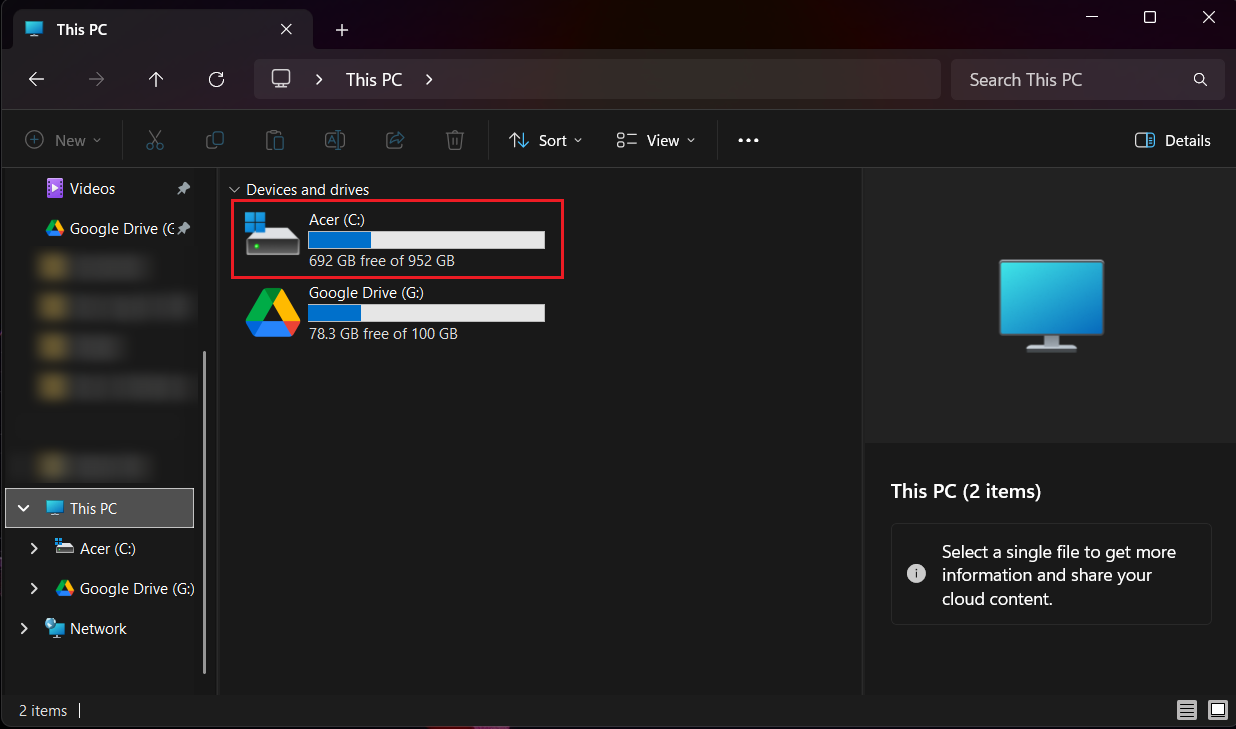
Task: Open the See more ellipsis menu
Action: point(748,140)
